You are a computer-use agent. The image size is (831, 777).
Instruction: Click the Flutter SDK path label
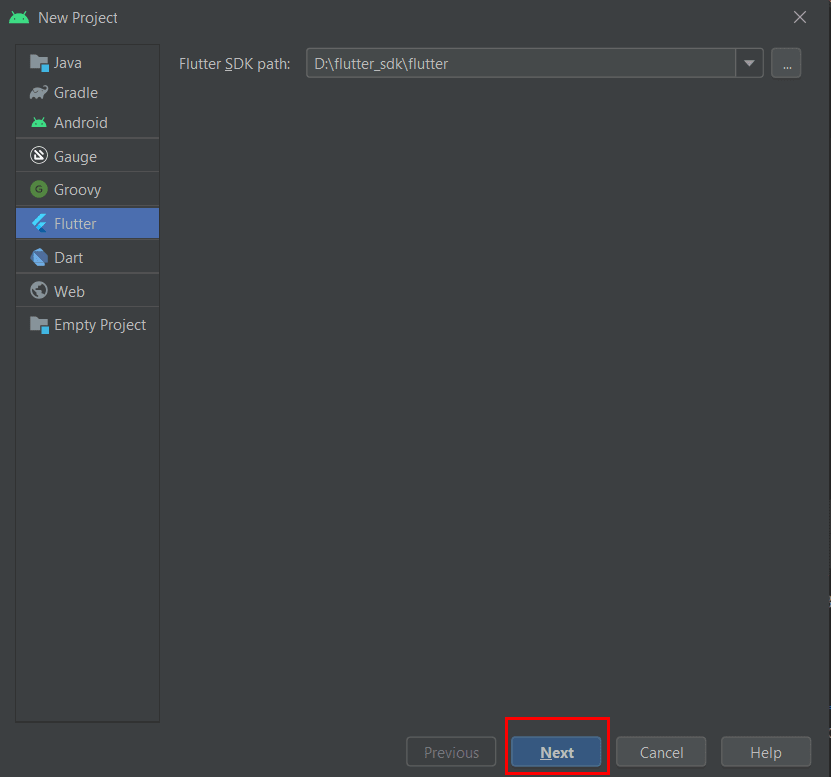[x=235, y=64]
